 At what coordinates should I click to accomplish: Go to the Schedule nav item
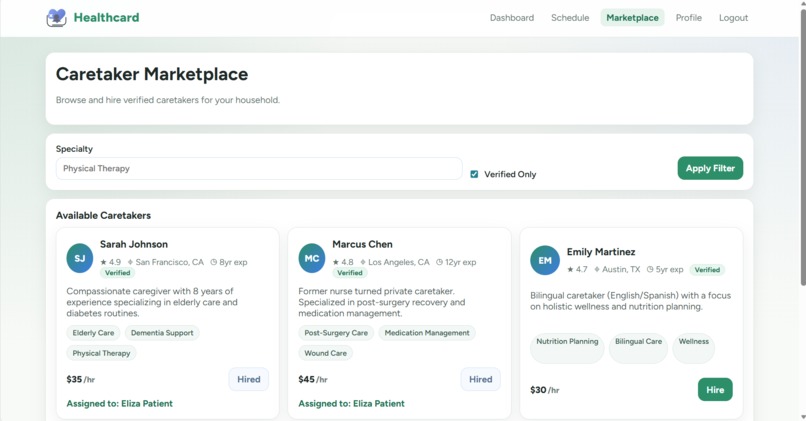click(570, 18)
